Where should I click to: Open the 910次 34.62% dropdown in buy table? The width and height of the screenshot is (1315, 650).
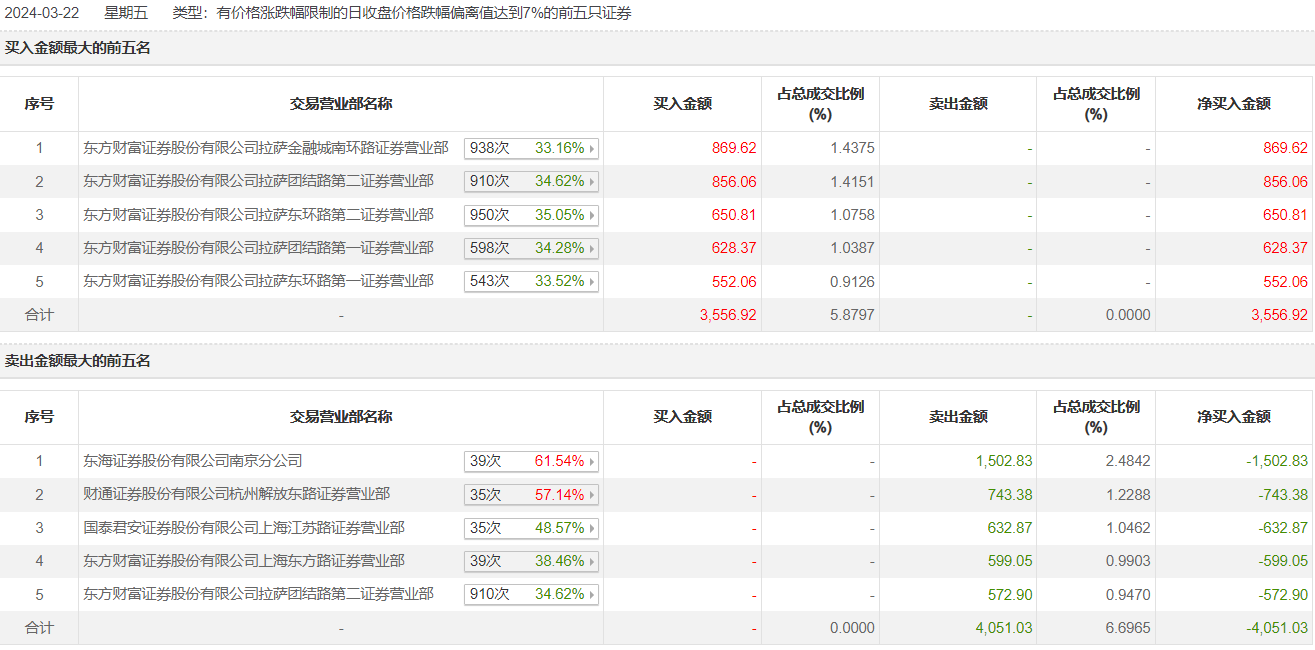pos(531,182)
